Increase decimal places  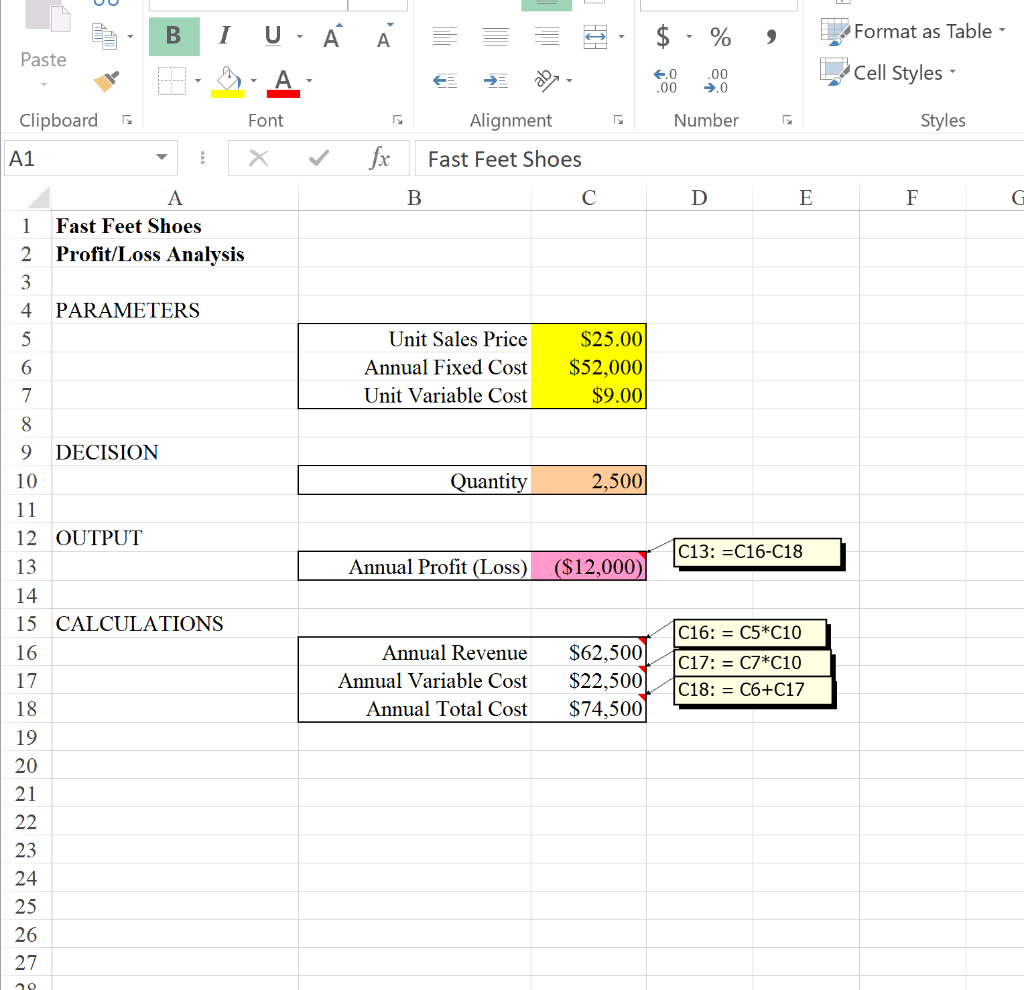coord(665,80)
